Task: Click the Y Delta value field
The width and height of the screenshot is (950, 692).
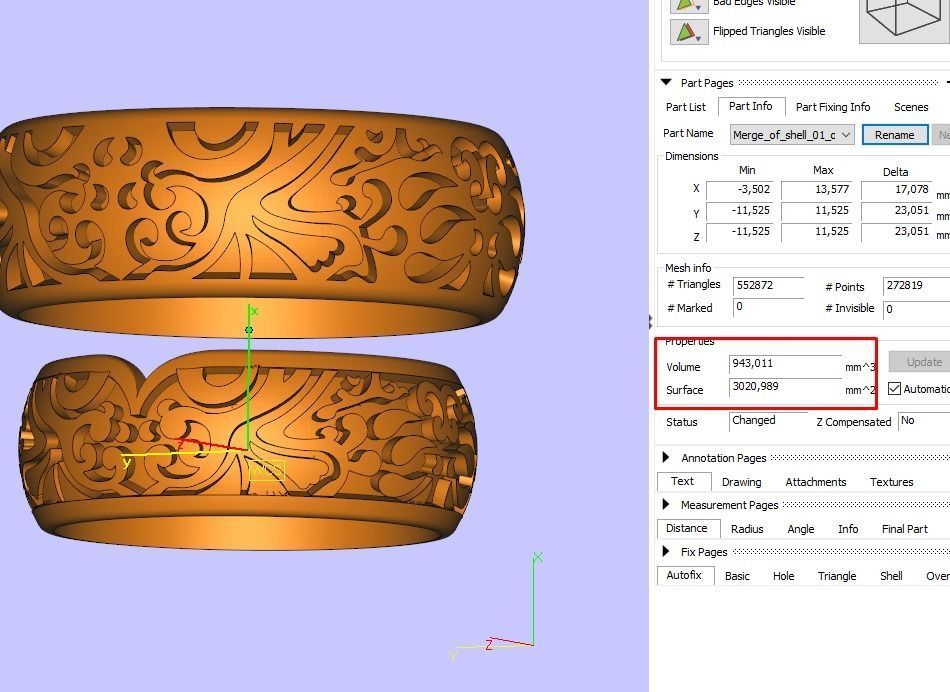Action: pyautogui.click(x=896, y=211)
